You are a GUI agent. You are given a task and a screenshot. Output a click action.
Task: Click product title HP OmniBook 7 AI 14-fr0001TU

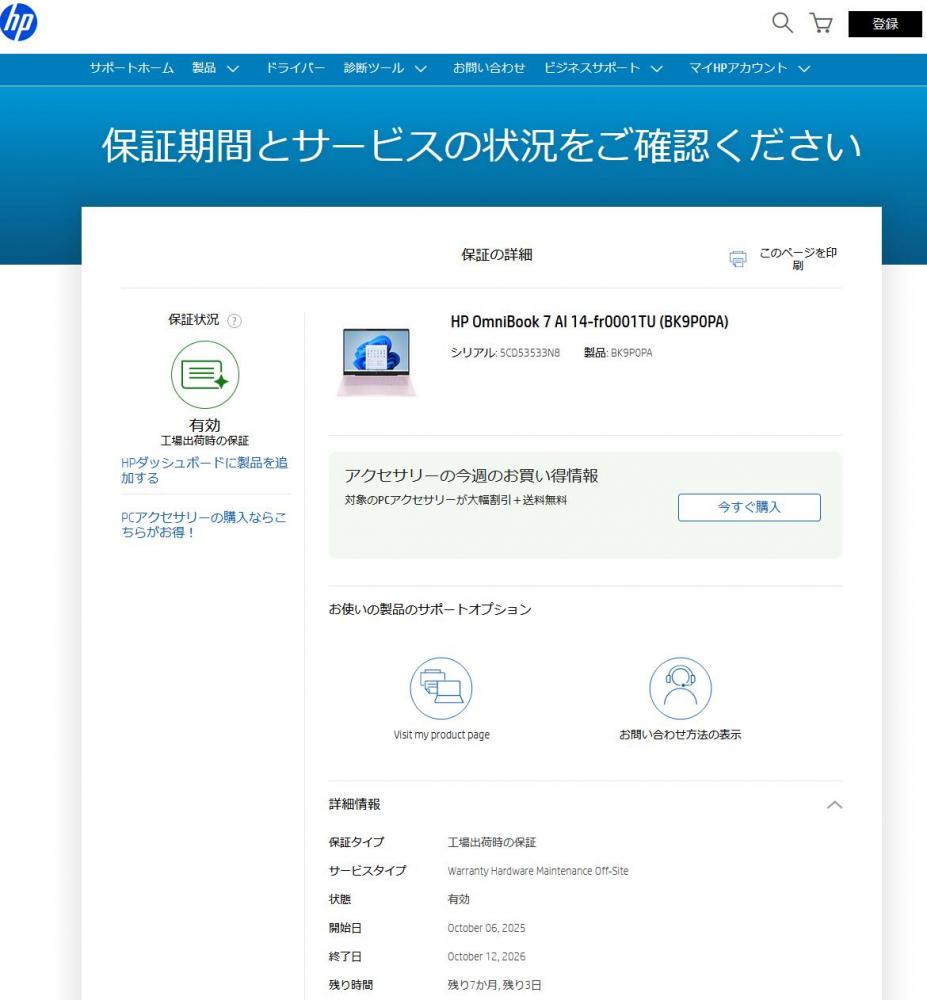[x=589, y=321]
